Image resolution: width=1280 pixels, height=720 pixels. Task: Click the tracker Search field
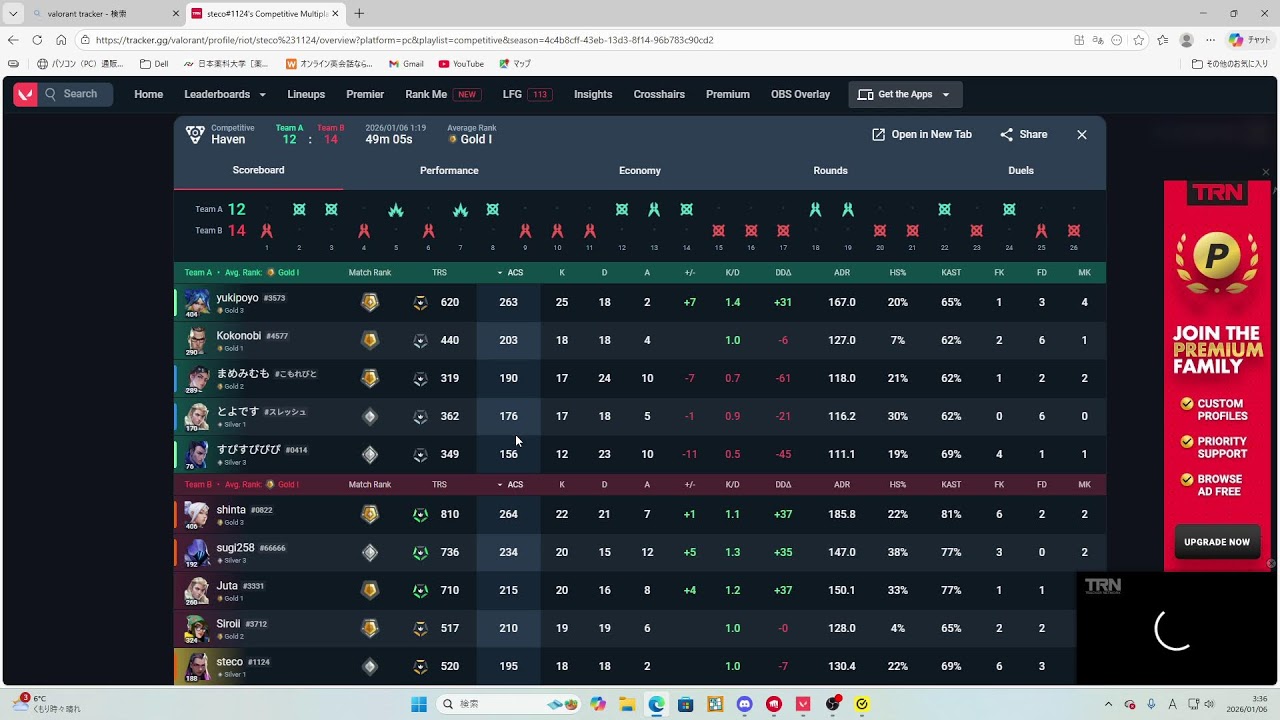(77, 94)
